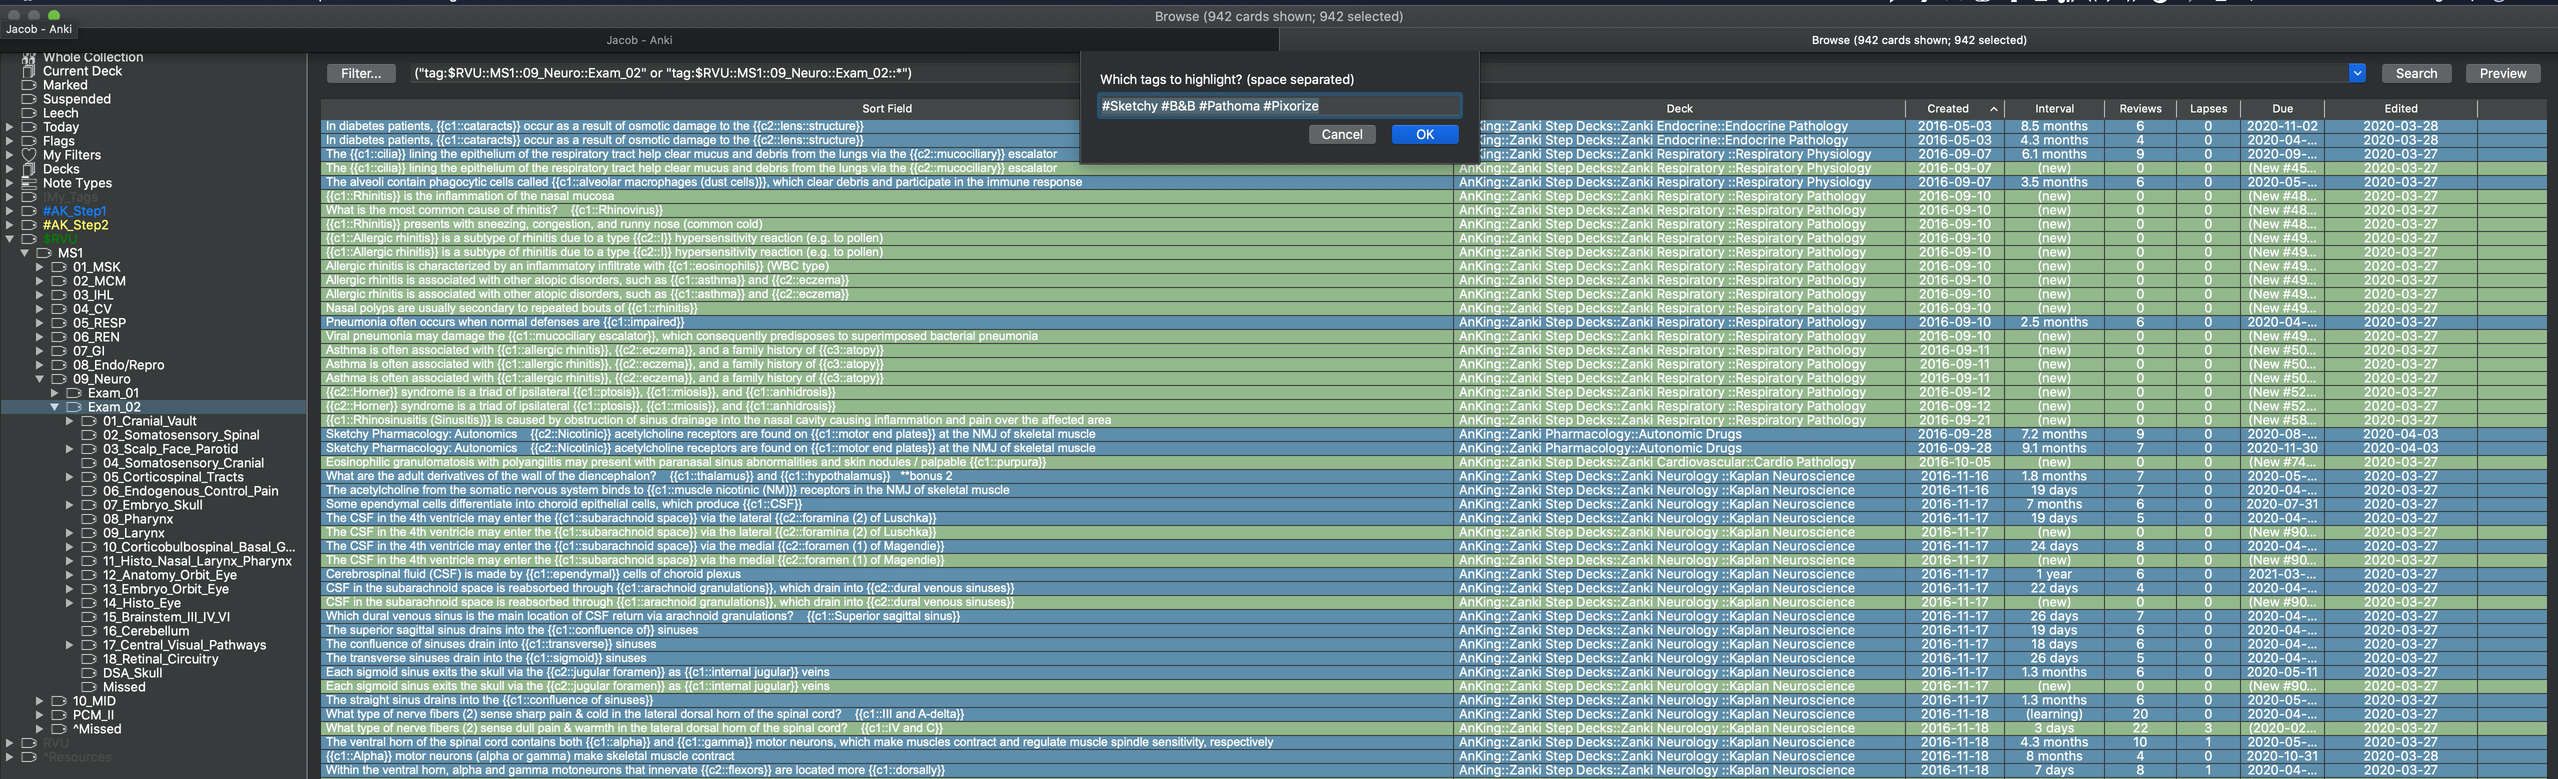Click the tag icon next to Flags
Image resolution: width=2558 pixels, height=779 pixels.
[29, 142]
